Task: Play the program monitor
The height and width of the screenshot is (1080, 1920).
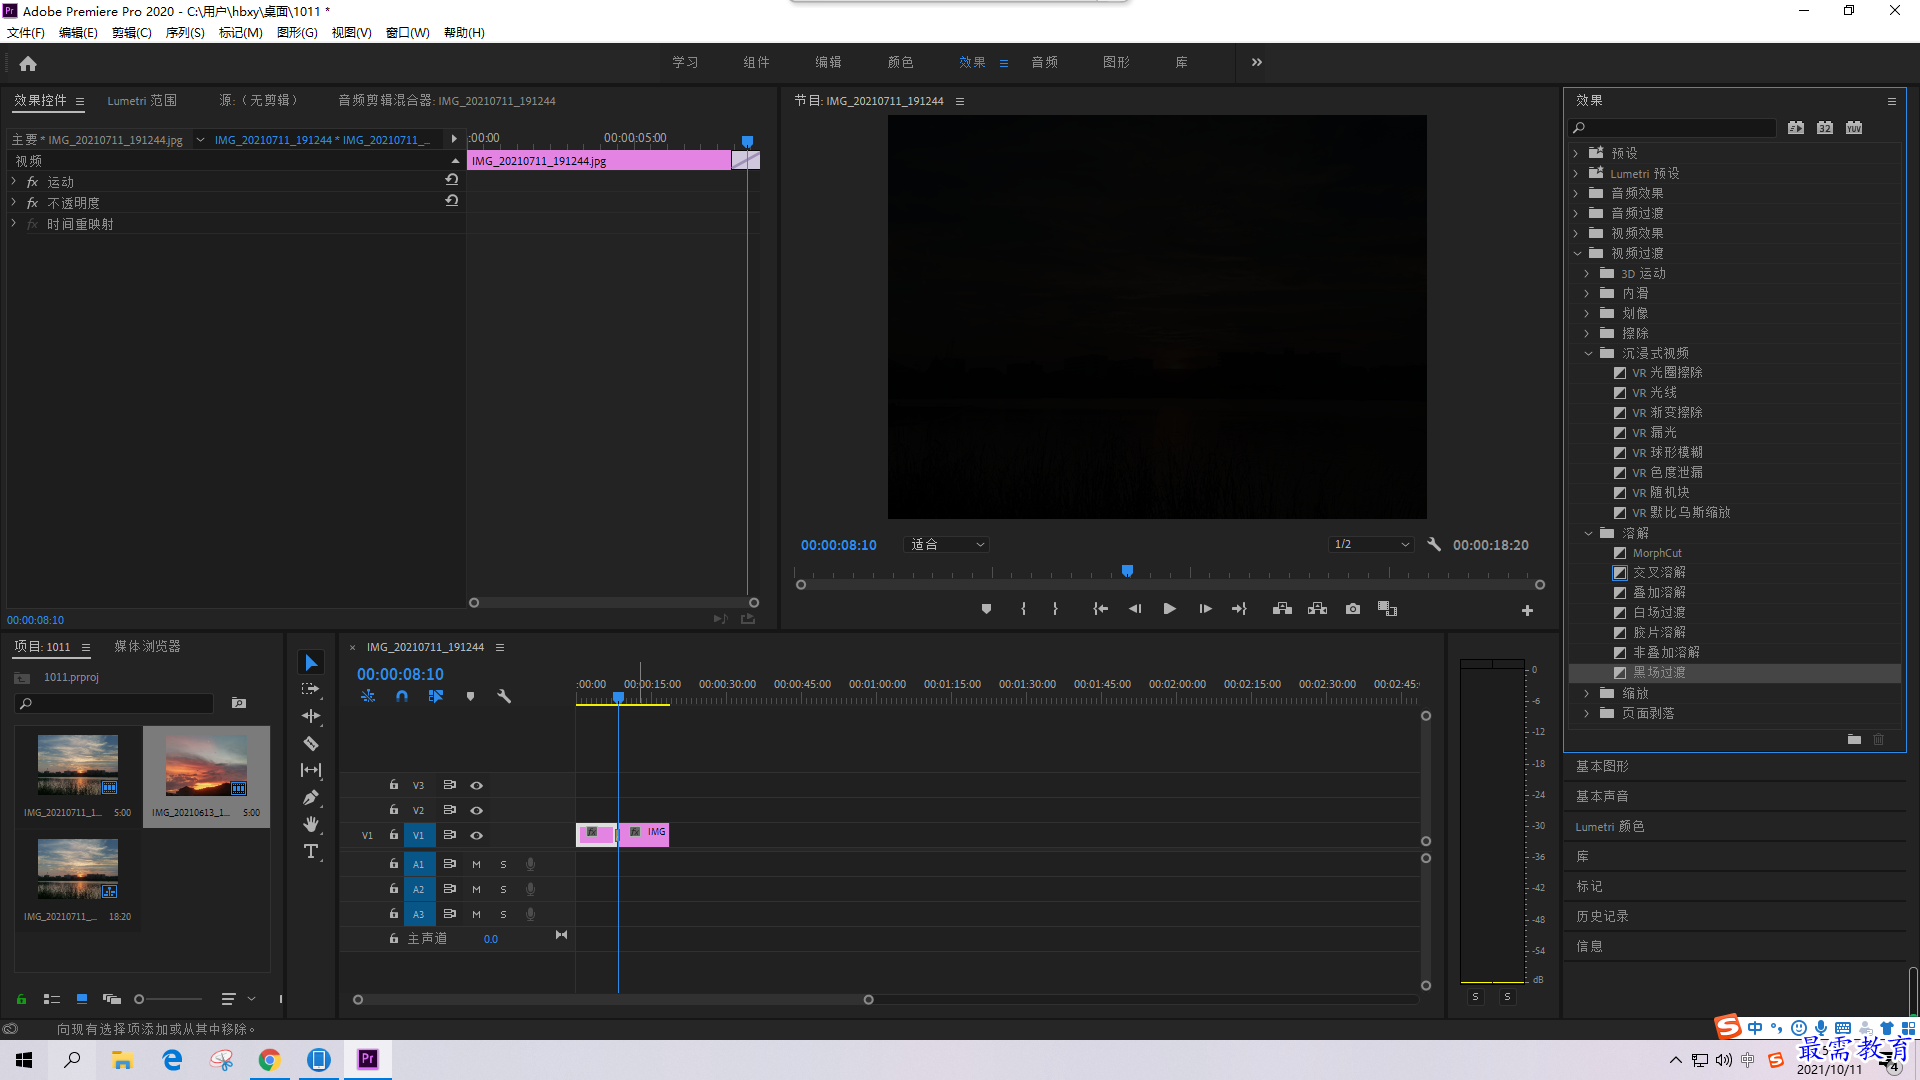Action: tap(1169, 609)
